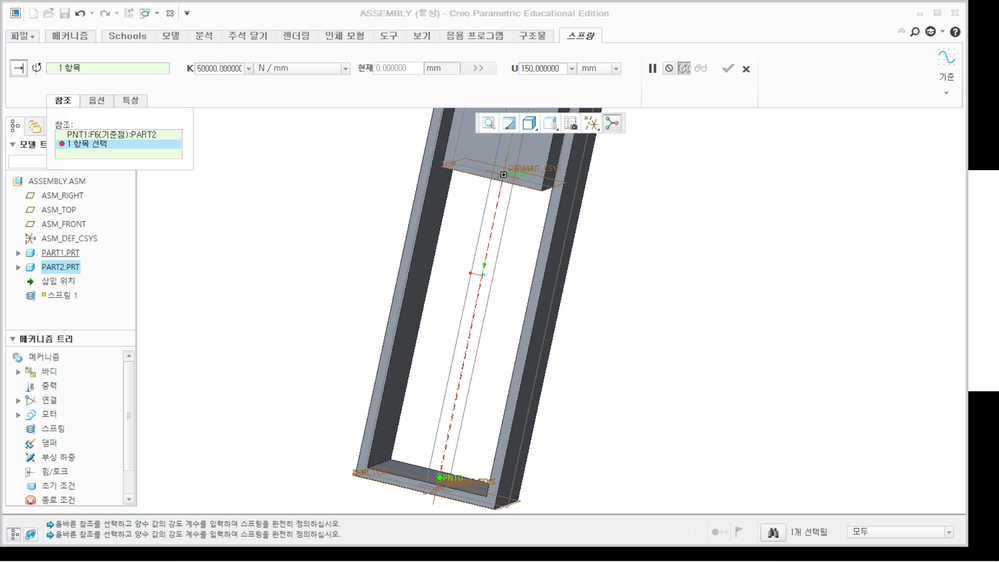
Task: Click the Windows switch icon in quick toolbar
Action: pyautogui.click(x=145, y=13)
